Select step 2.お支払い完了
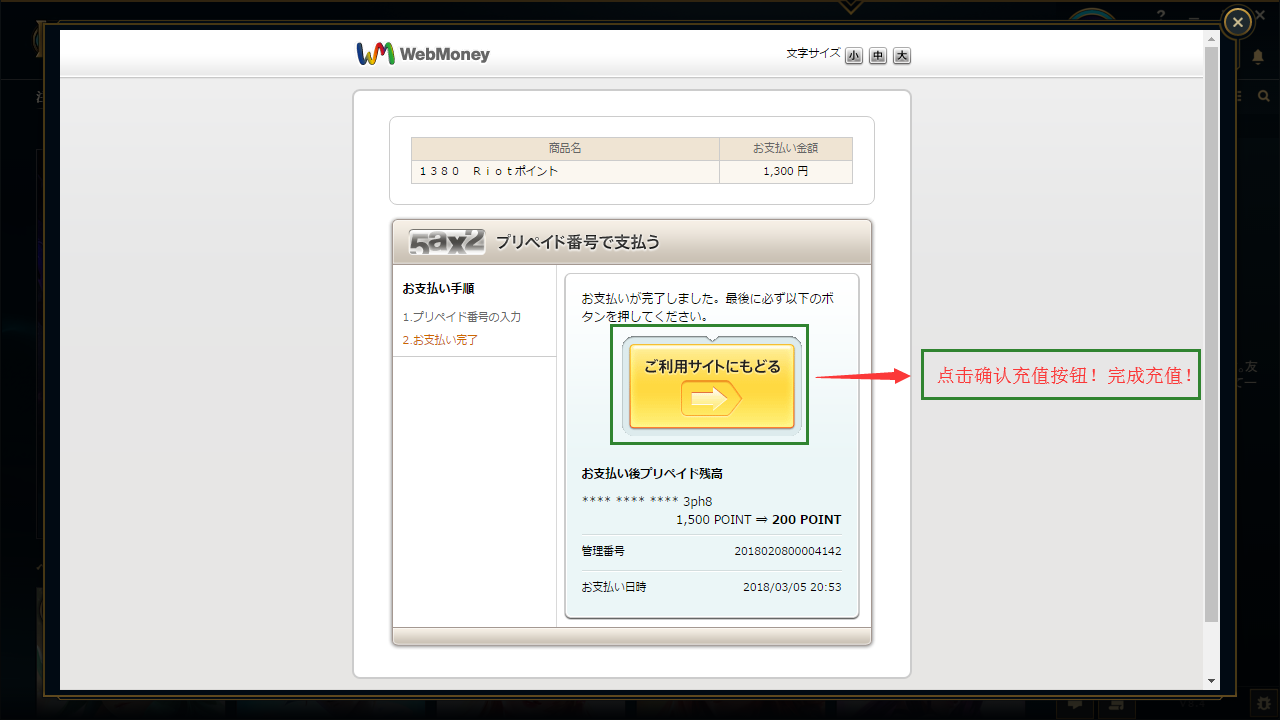The height and width of the screenshot is (720, 1280). [440, 340]
